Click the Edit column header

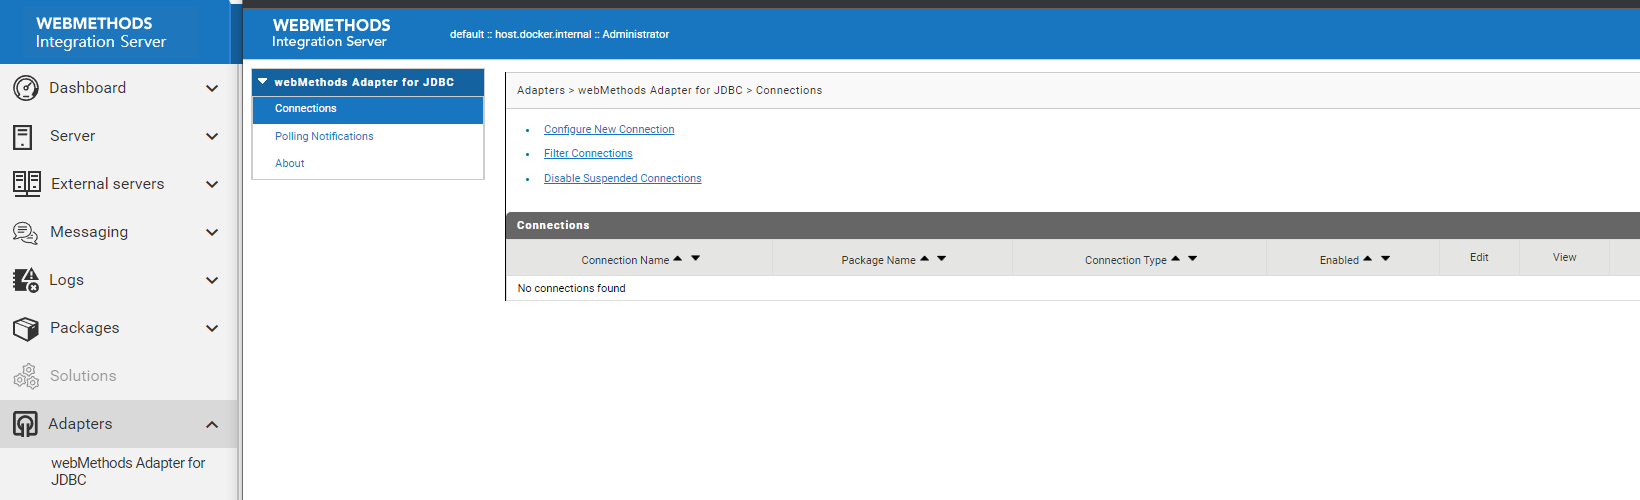coord(1479,257)
